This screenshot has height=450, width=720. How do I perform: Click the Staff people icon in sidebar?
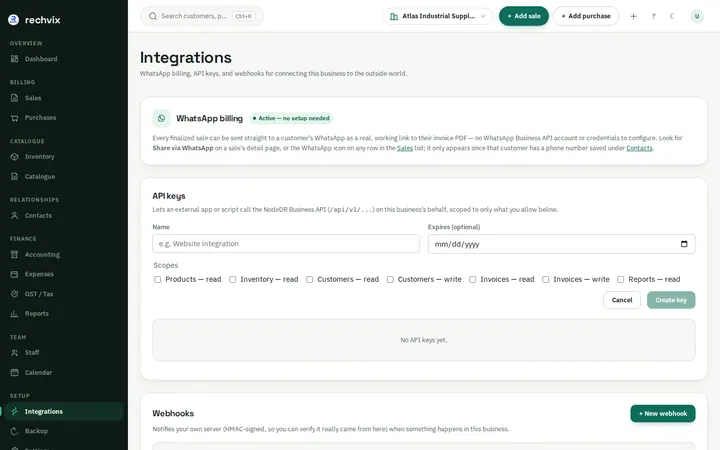pos(15,353)
